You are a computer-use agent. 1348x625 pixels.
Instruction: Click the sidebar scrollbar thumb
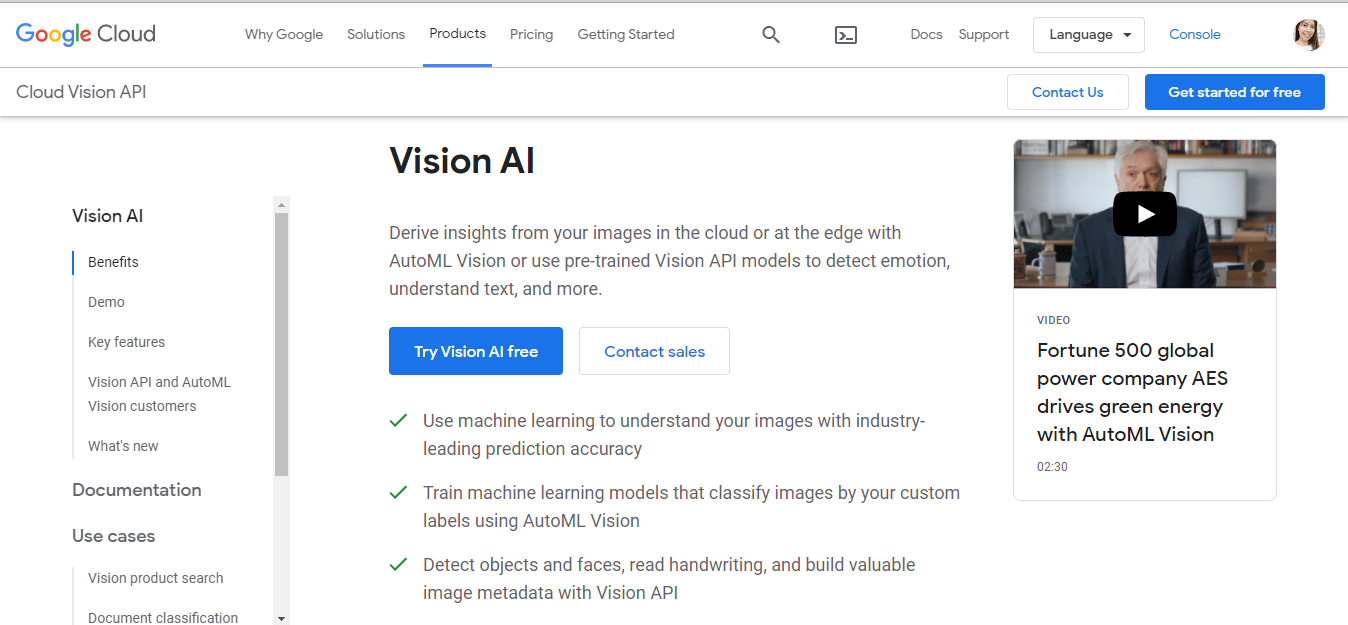281,344
